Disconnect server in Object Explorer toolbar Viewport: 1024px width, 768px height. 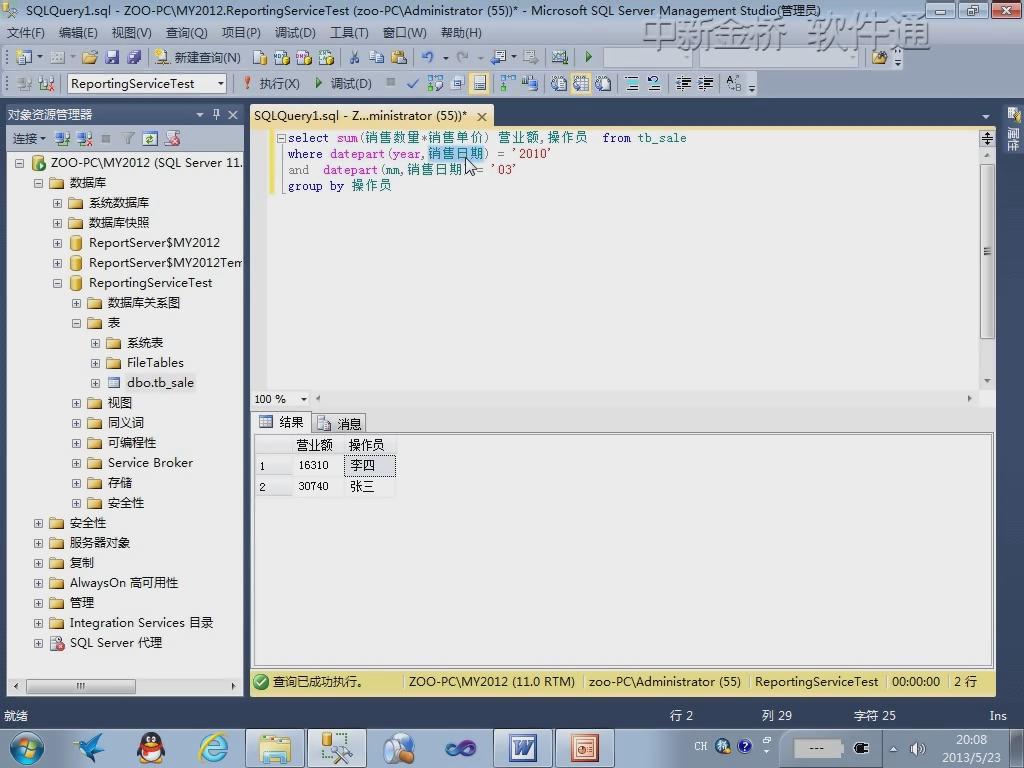pos(85,138)
